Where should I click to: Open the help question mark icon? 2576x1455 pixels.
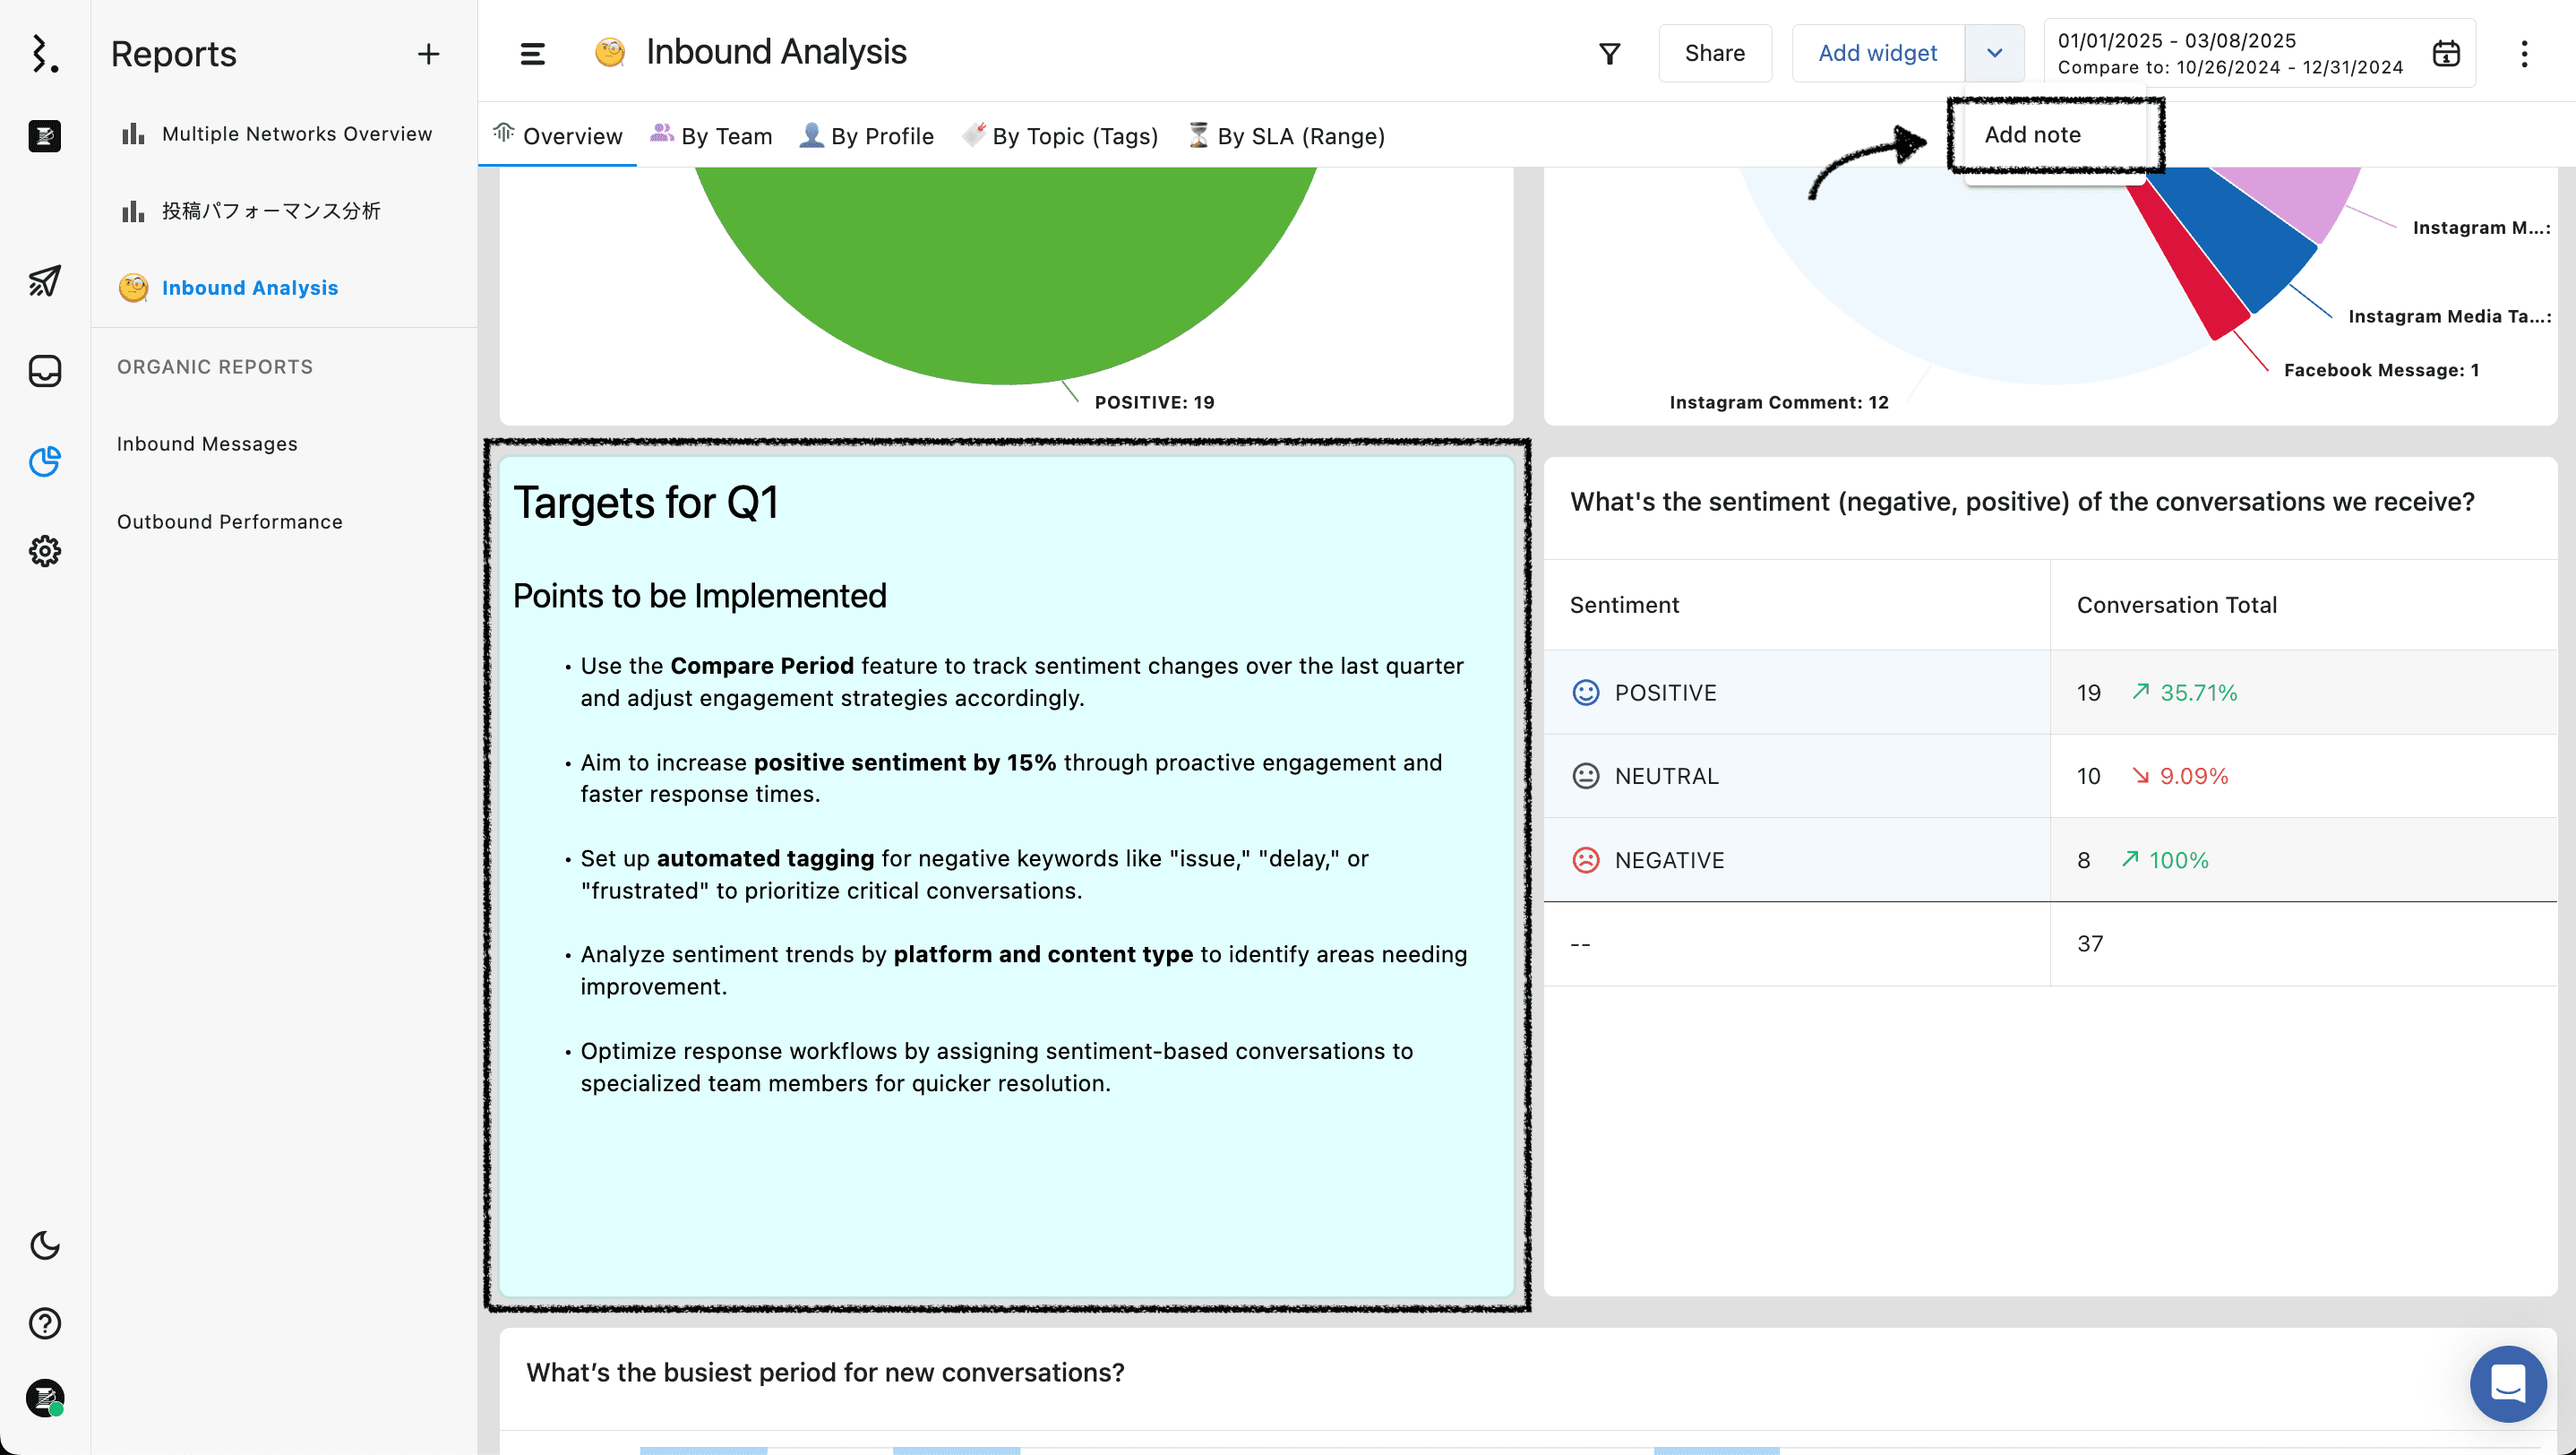(x=45, y=1322)
